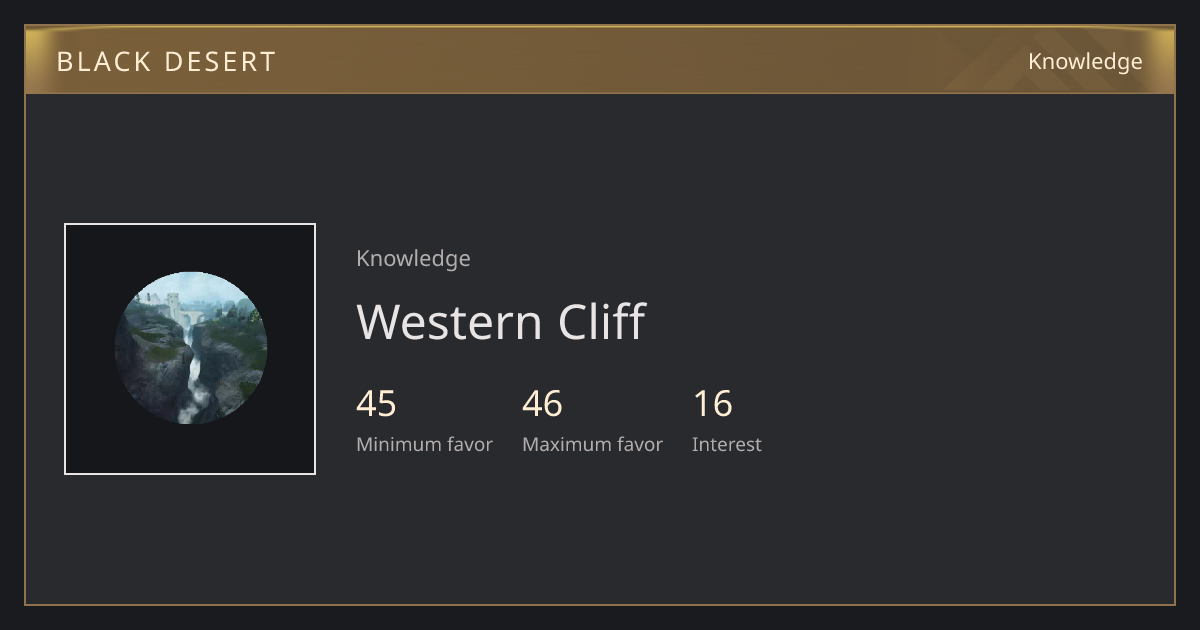Viewport: 1200px width, 630px height.
Task: Select the interest value 16
Action: pos(712,404)
